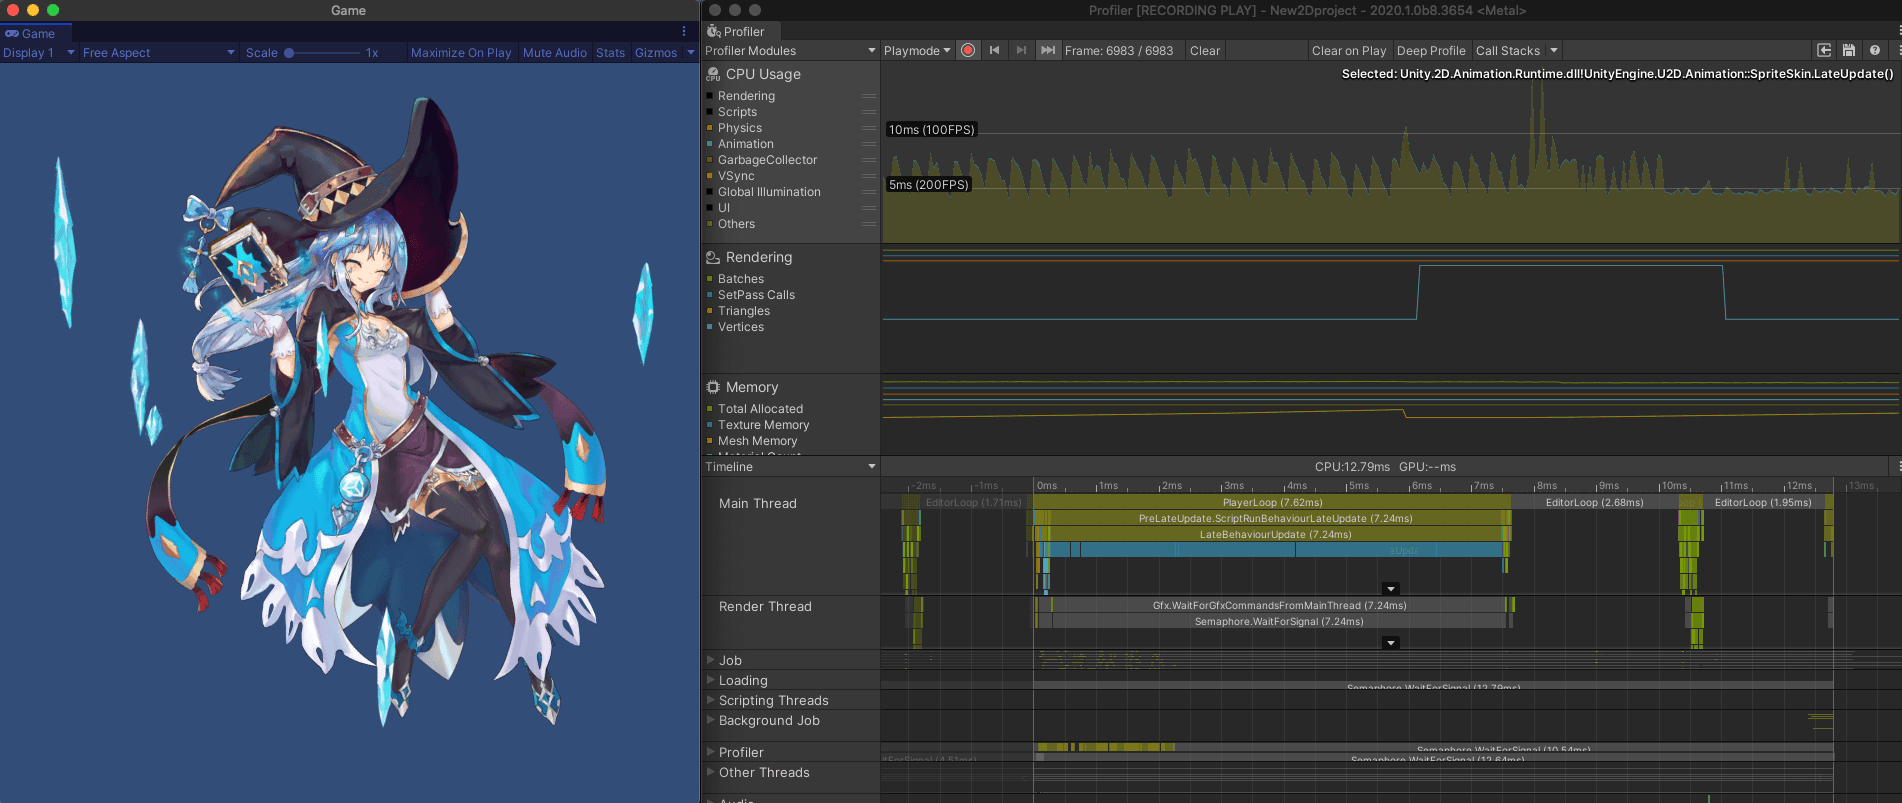This screenshot has width=1902, height=803.
Task: Select Semaphore.WaitForSignal (7.24ms) in Render Thread
Action: 1279,622
